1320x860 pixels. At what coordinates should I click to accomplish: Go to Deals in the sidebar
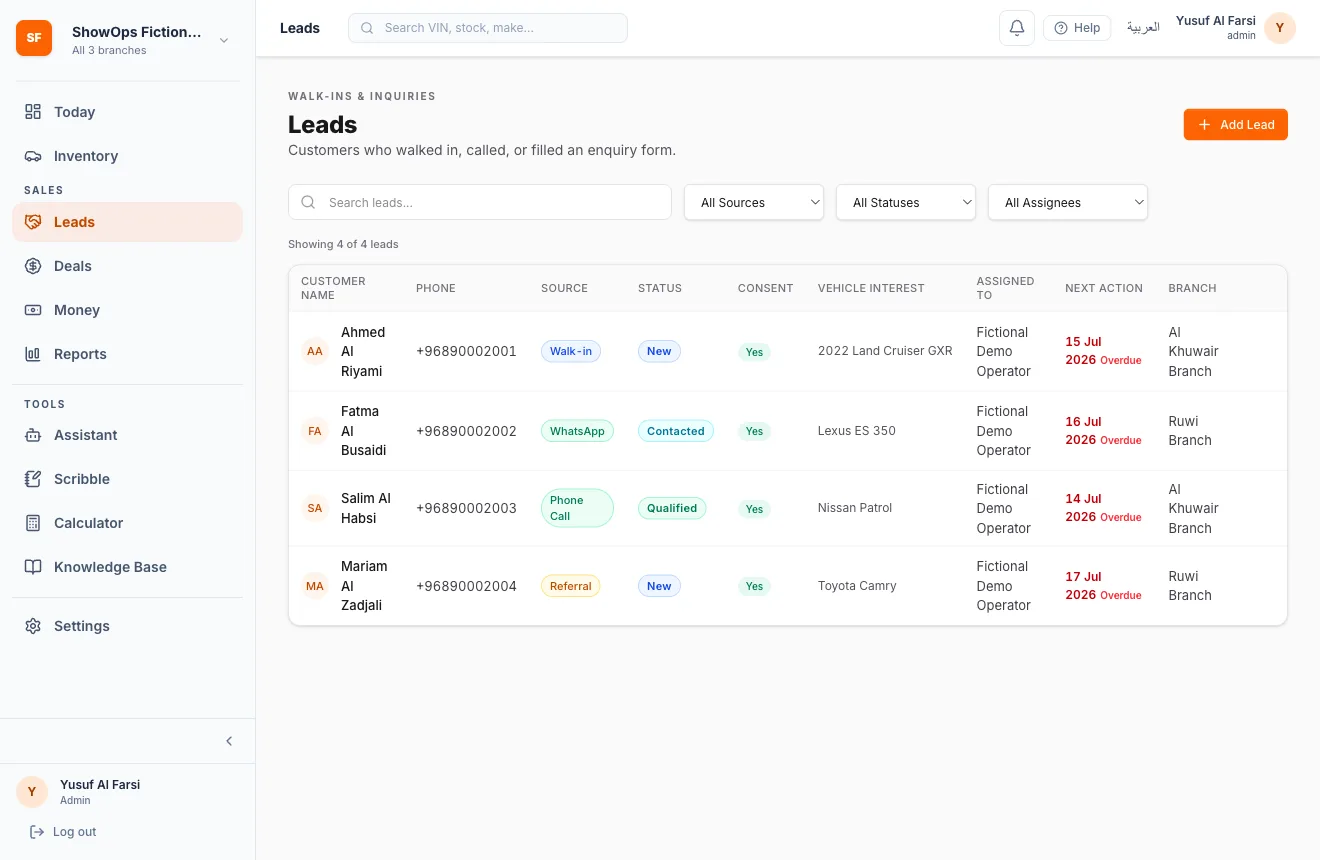(x=127, y=266)
